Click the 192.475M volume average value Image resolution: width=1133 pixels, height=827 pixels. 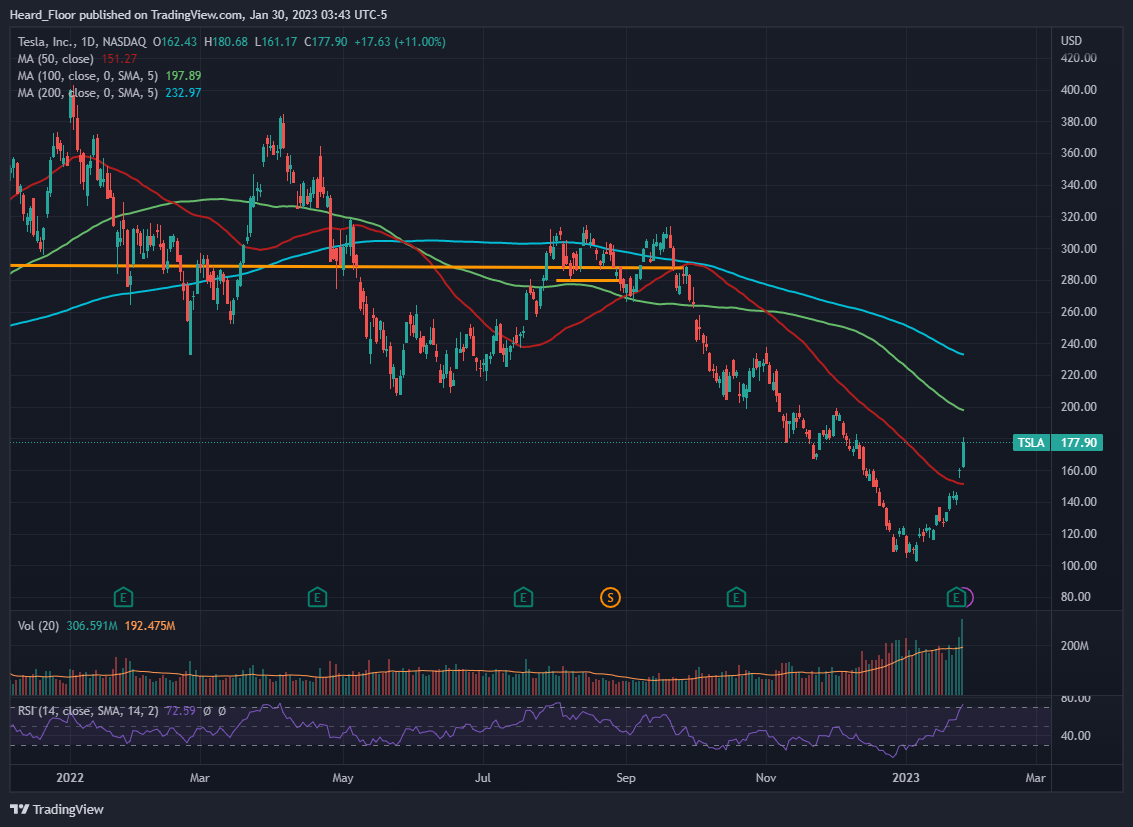tap(150, 625)
